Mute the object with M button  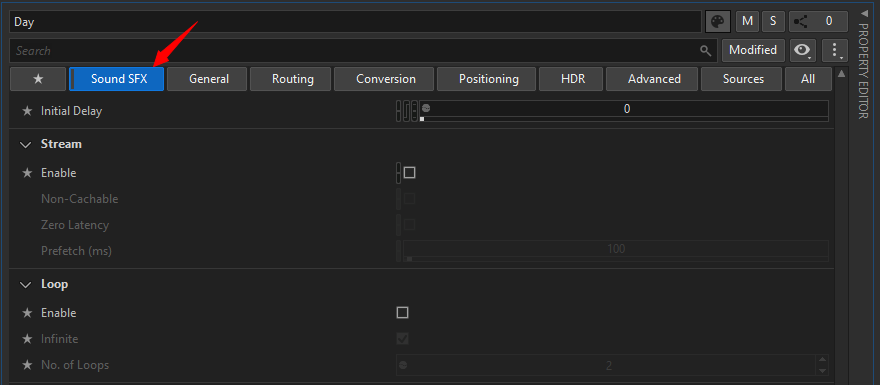click(747, 22)
